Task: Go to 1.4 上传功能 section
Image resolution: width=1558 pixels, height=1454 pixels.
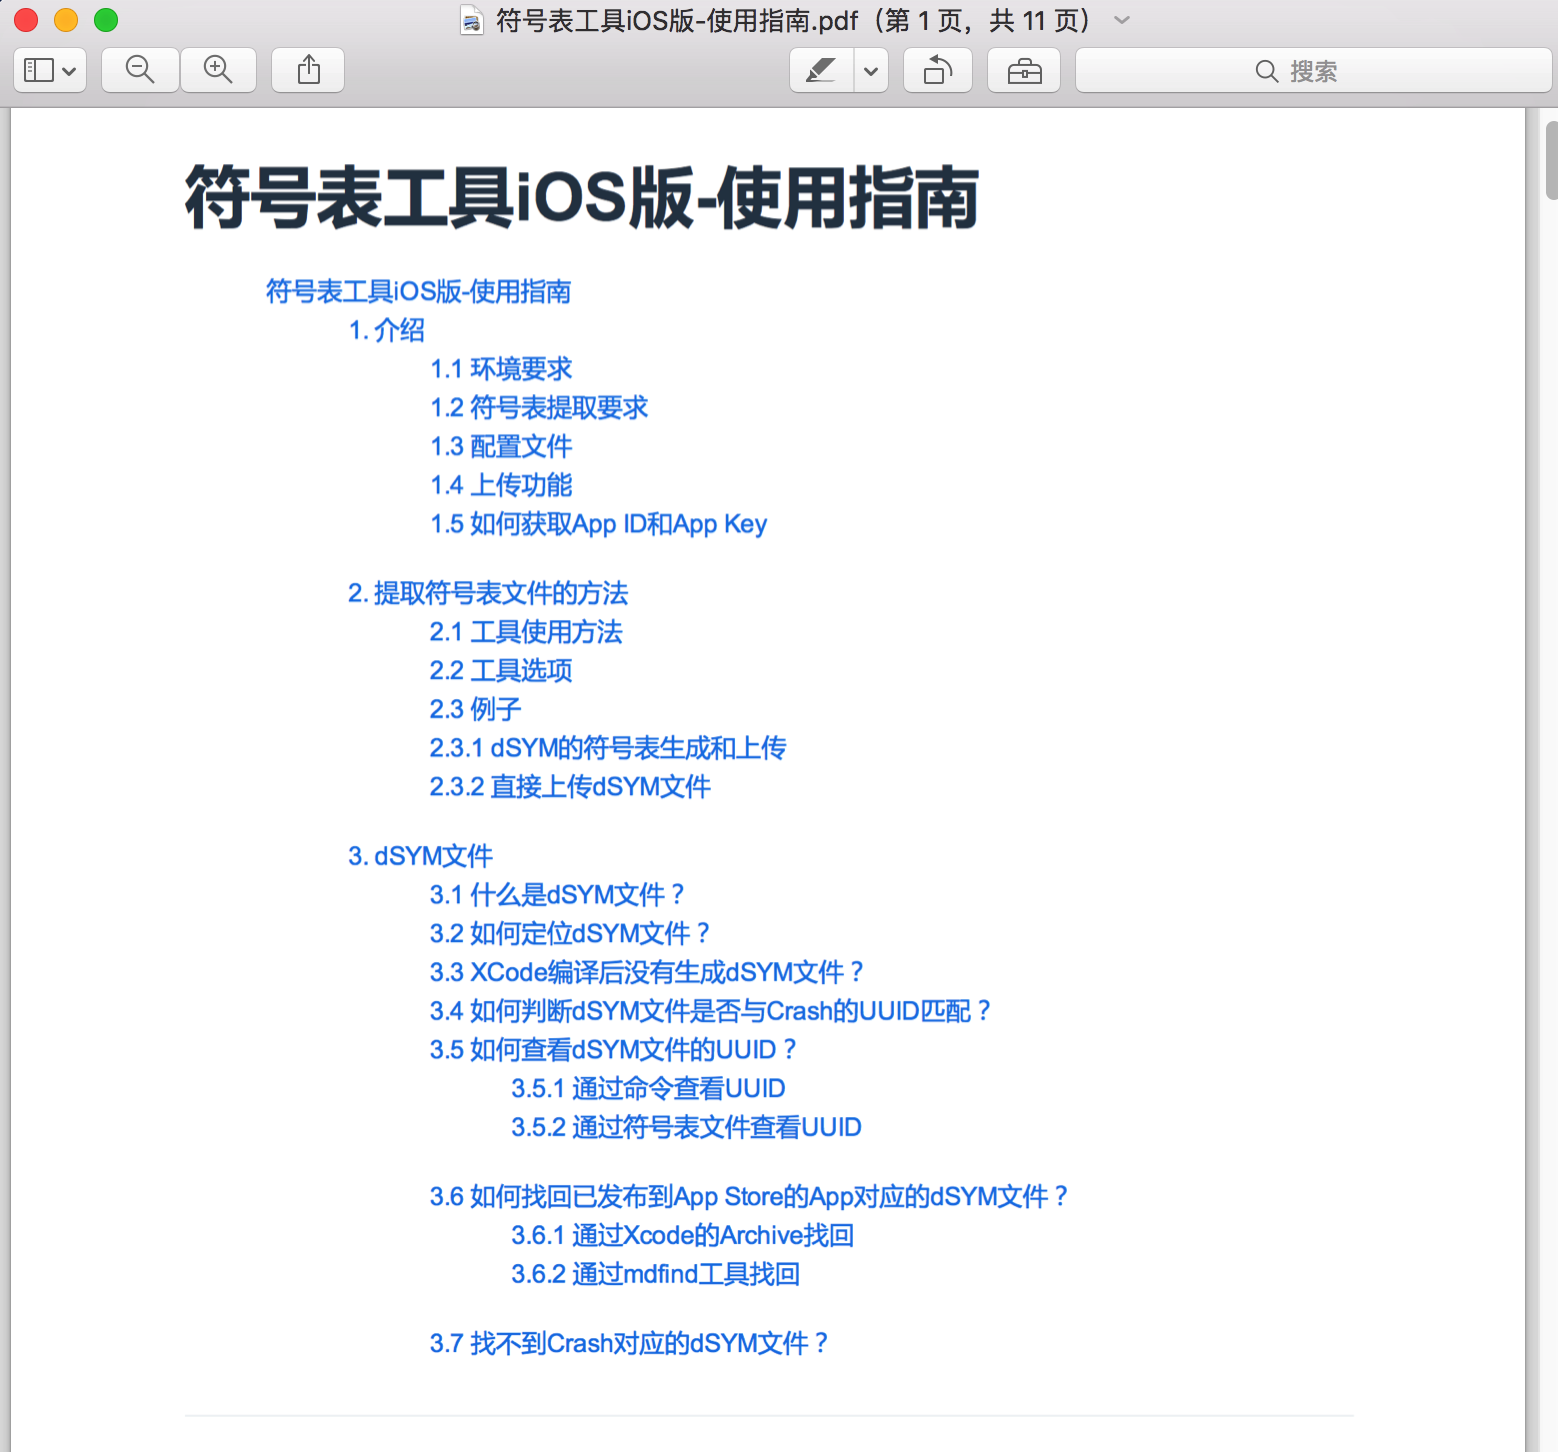Action: point(501,485)
